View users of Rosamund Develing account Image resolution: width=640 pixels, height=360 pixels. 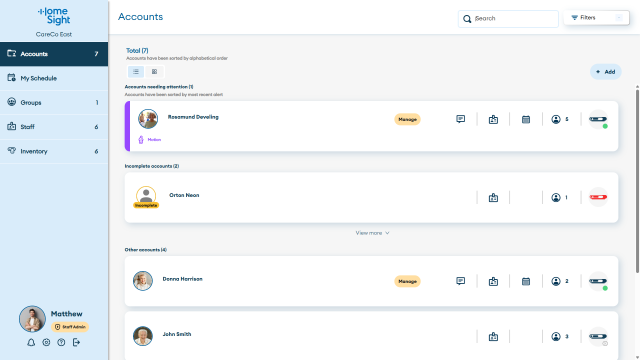(560, 119)
